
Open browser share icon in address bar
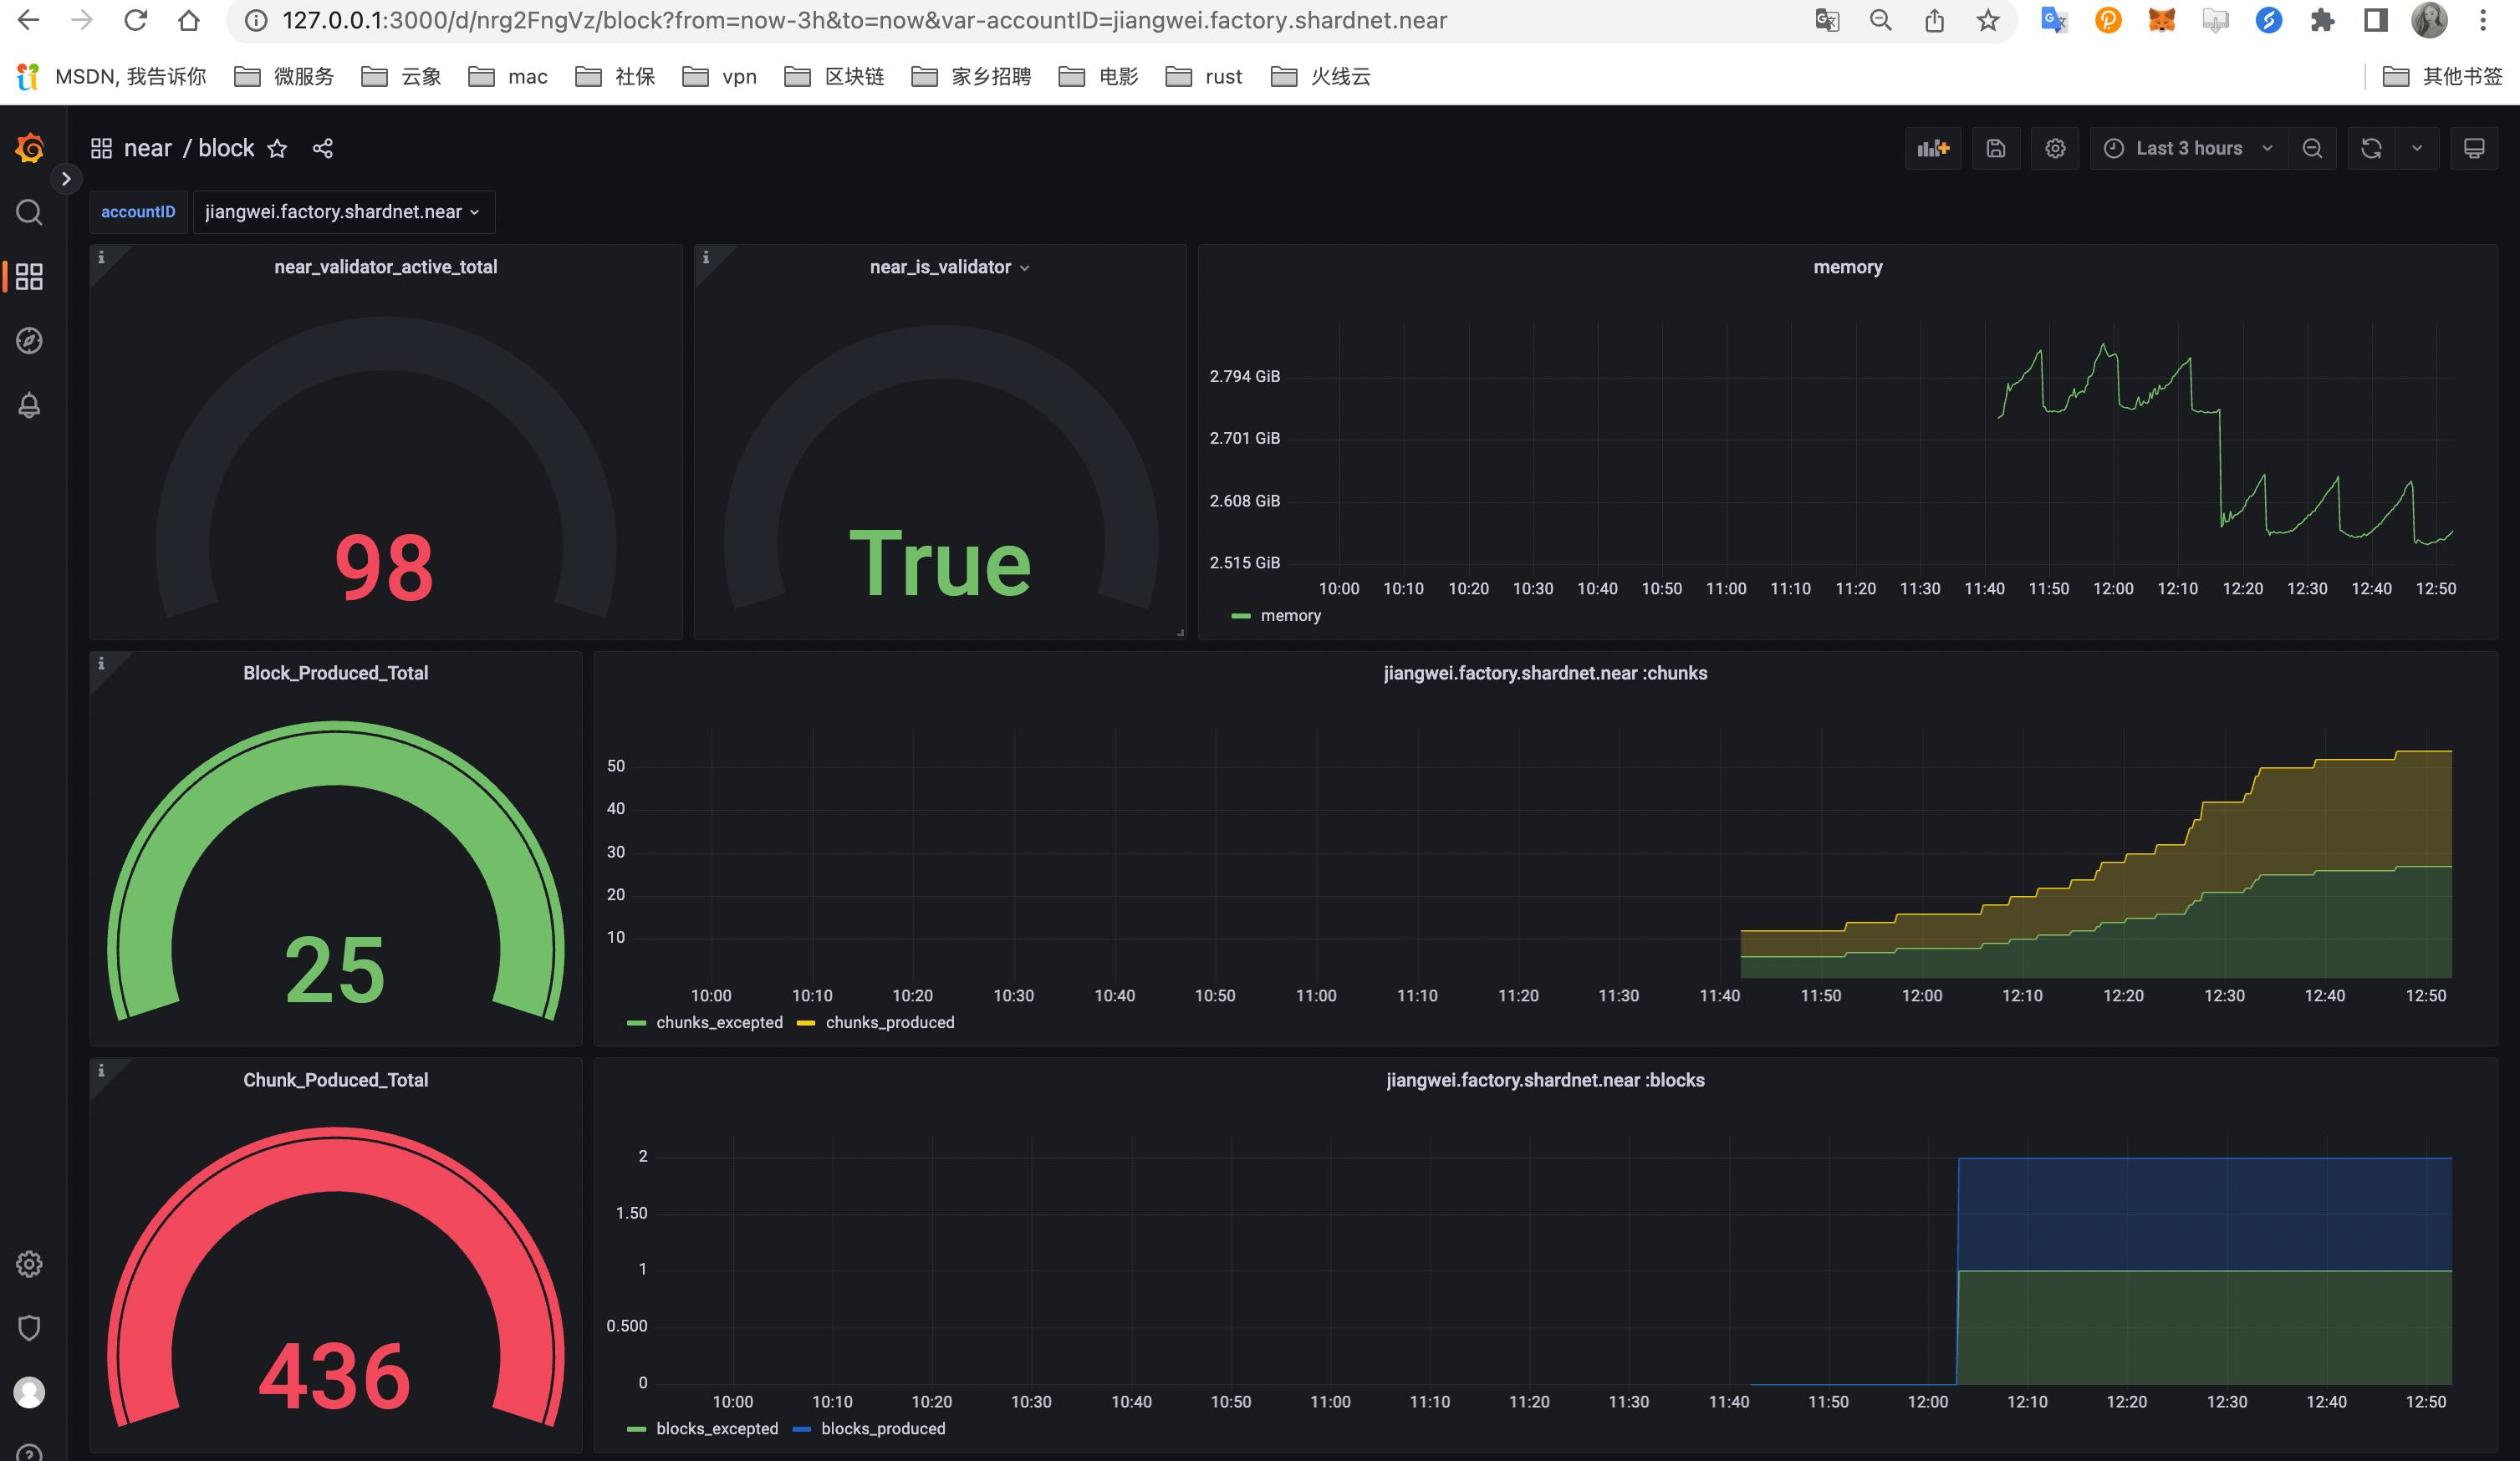pyautogui.click(x=1934, y=20)
